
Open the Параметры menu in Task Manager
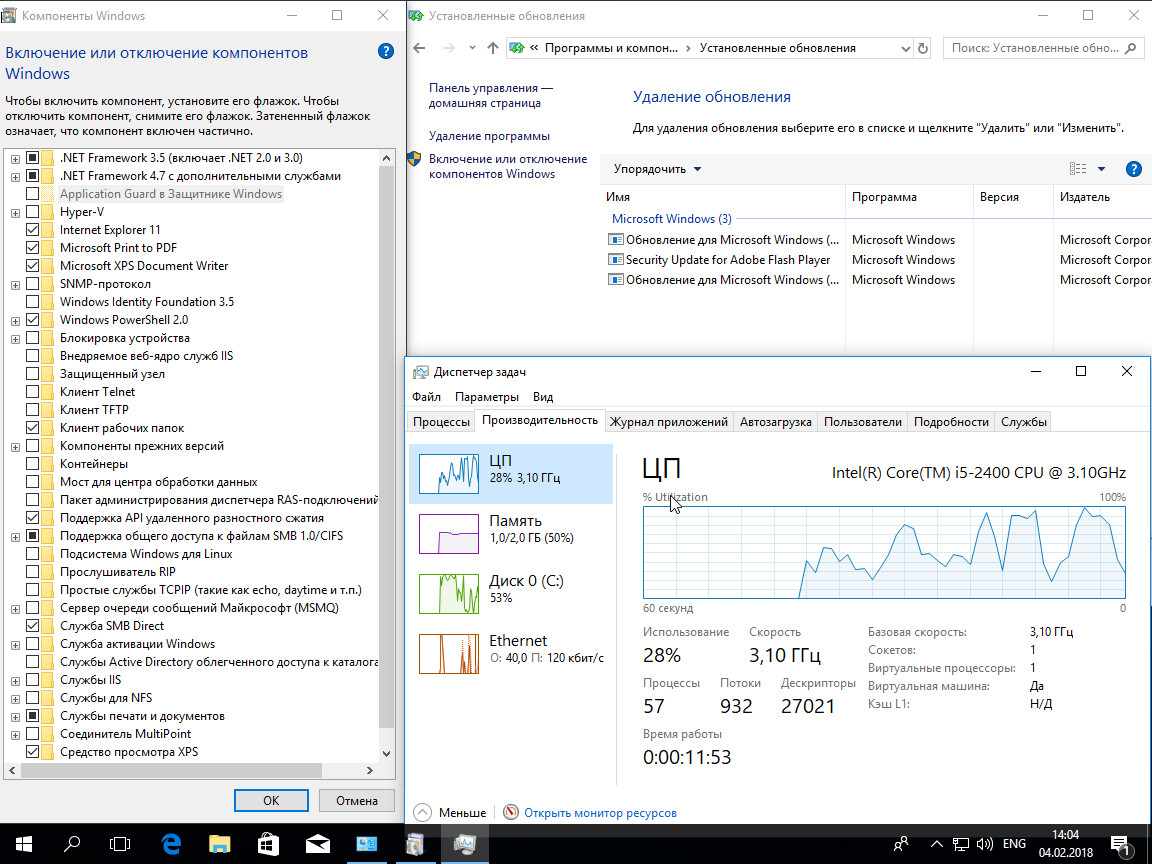point(486,397)
